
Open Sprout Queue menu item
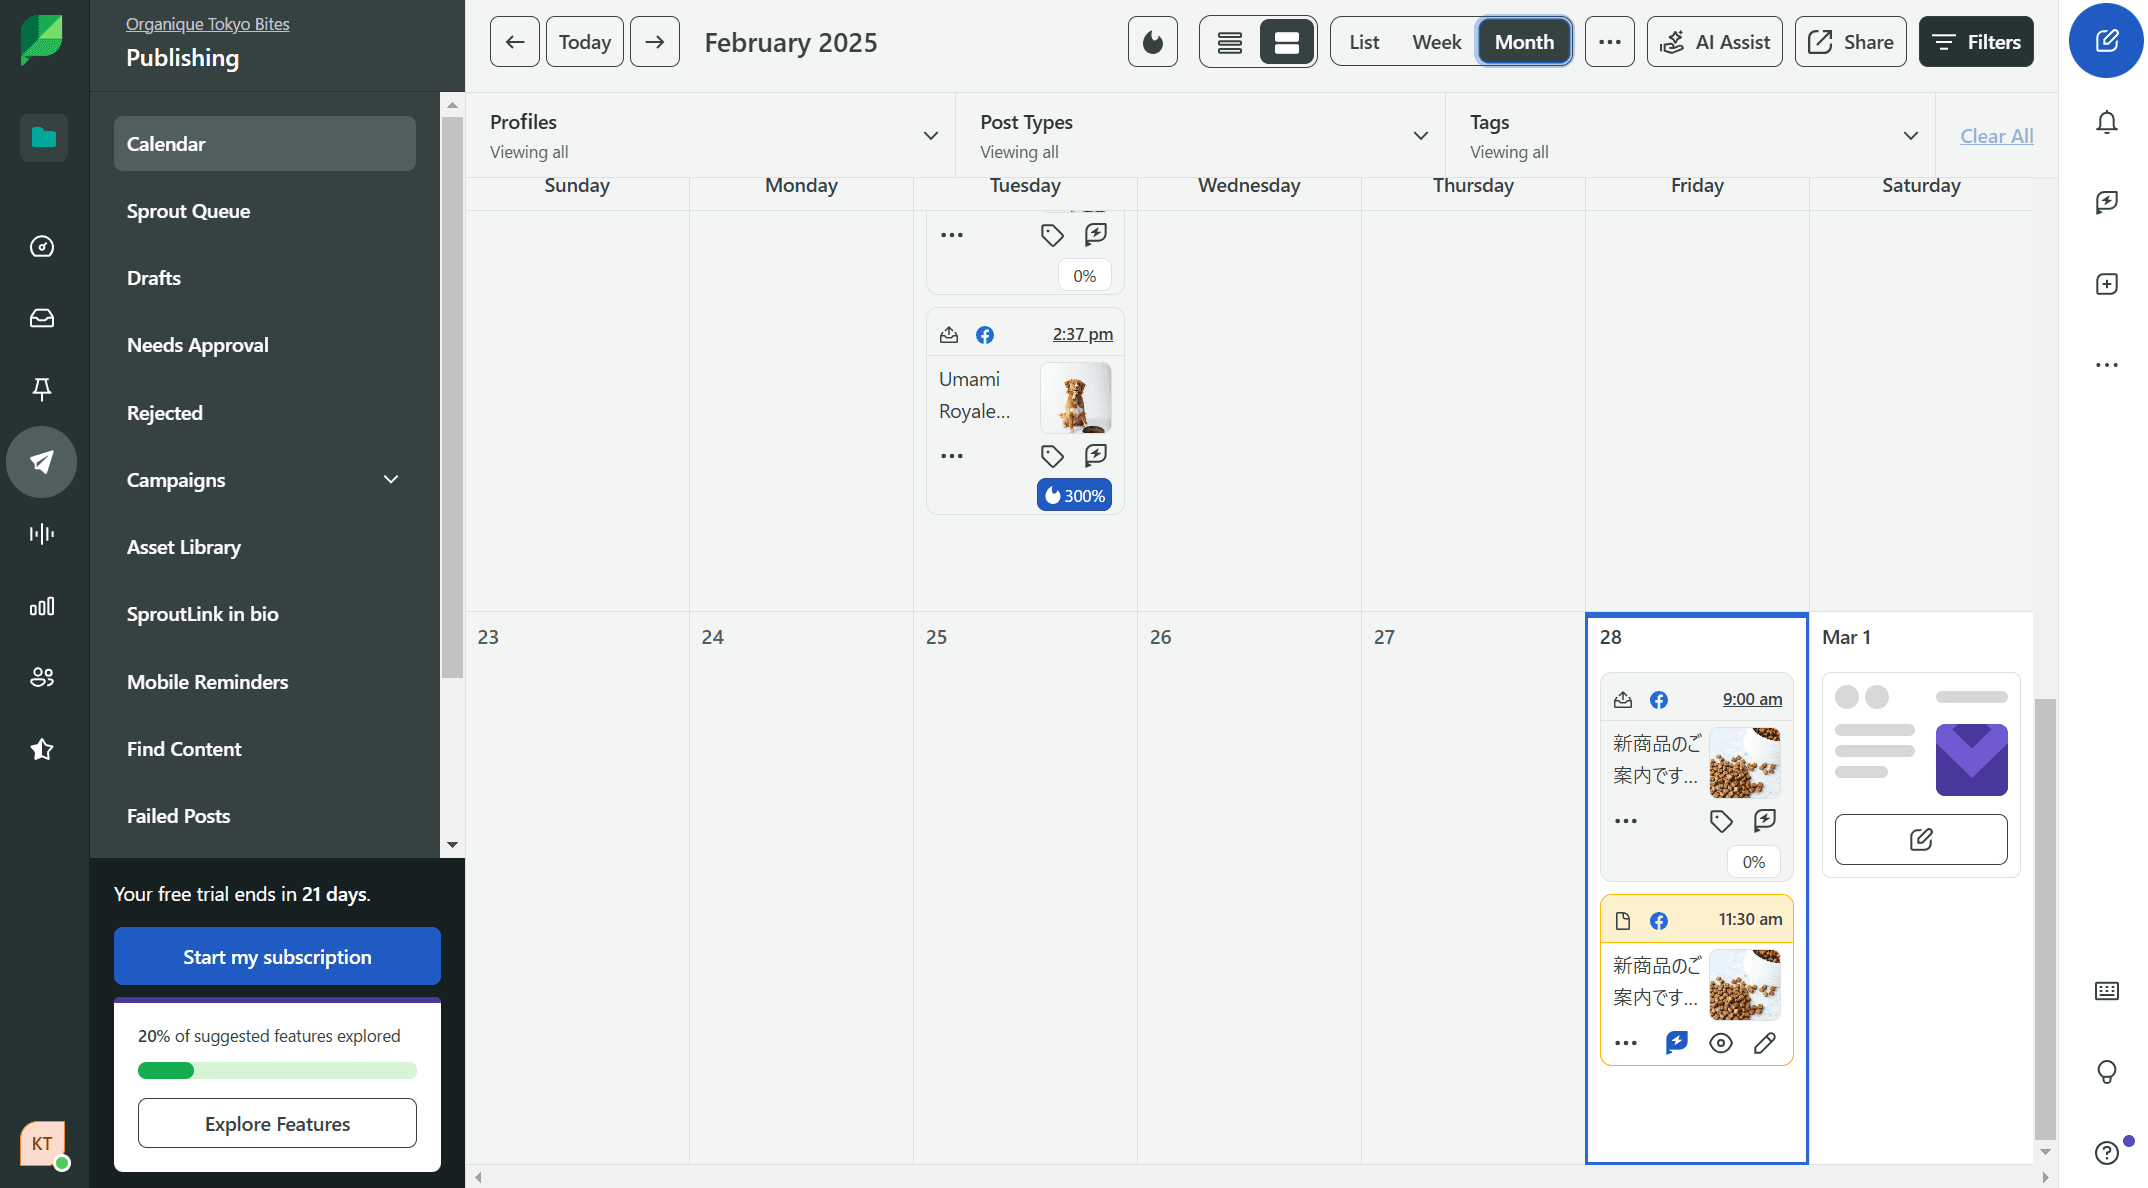[188, 211]
